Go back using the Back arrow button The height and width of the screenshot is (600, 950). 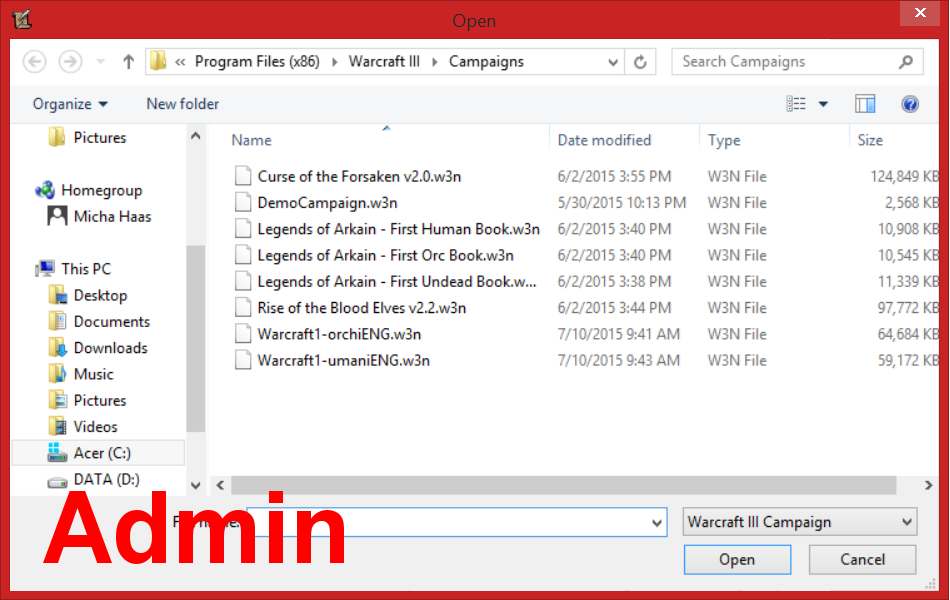35,62
